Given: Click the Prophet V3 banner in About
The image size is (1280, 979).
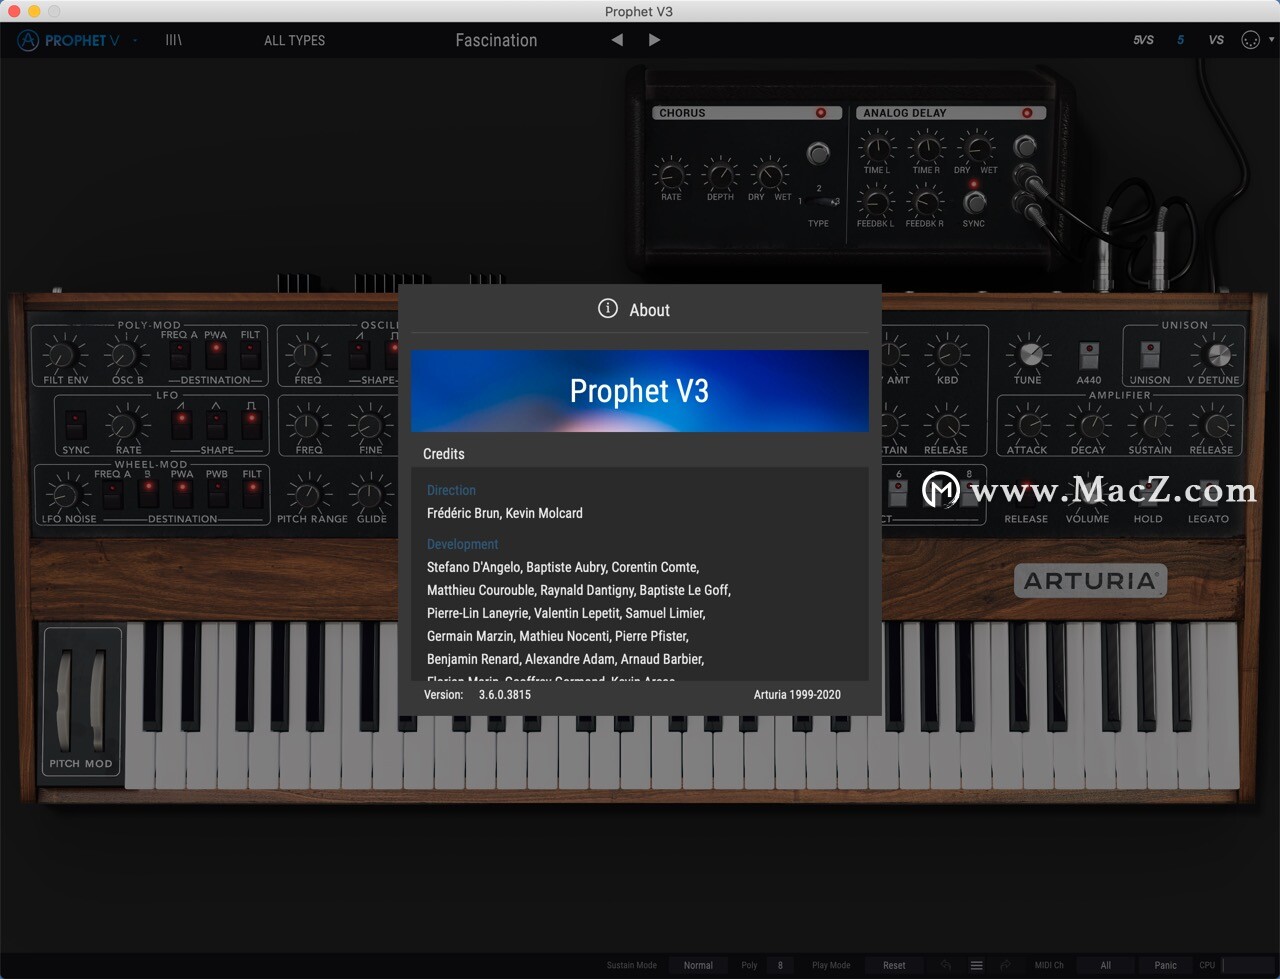Looking at the screenshot, I should 640,391.
